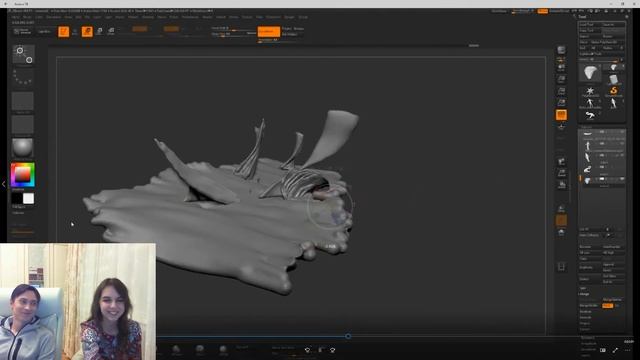Click Import in Tool panel
The image size is (640, 360).
pos(590,36)
